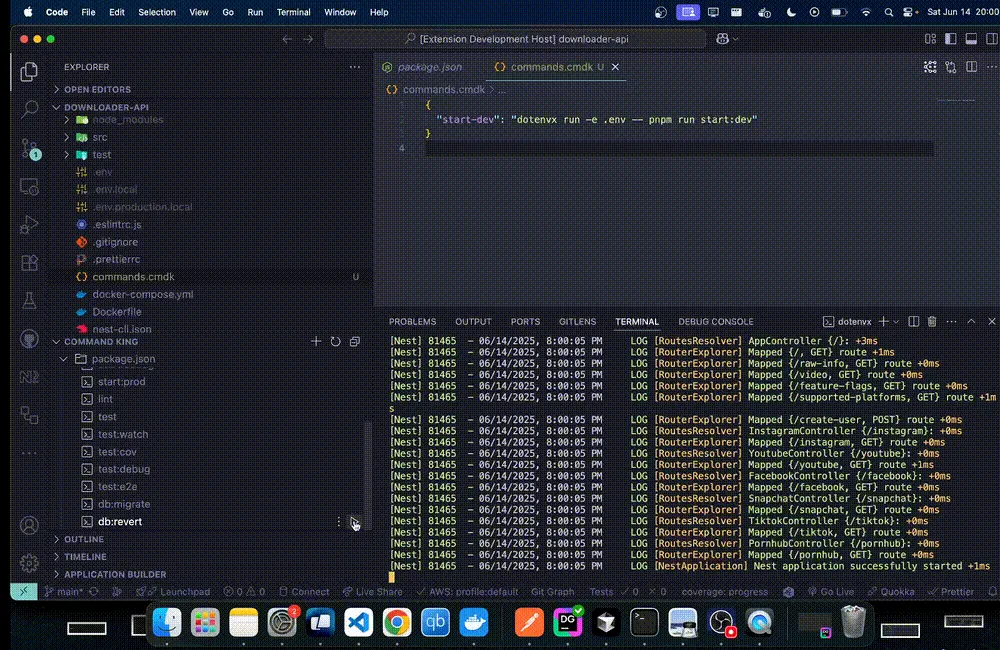Click Live Share in status bar
Screen dimensions: 1000x650
tap(372, 591)
